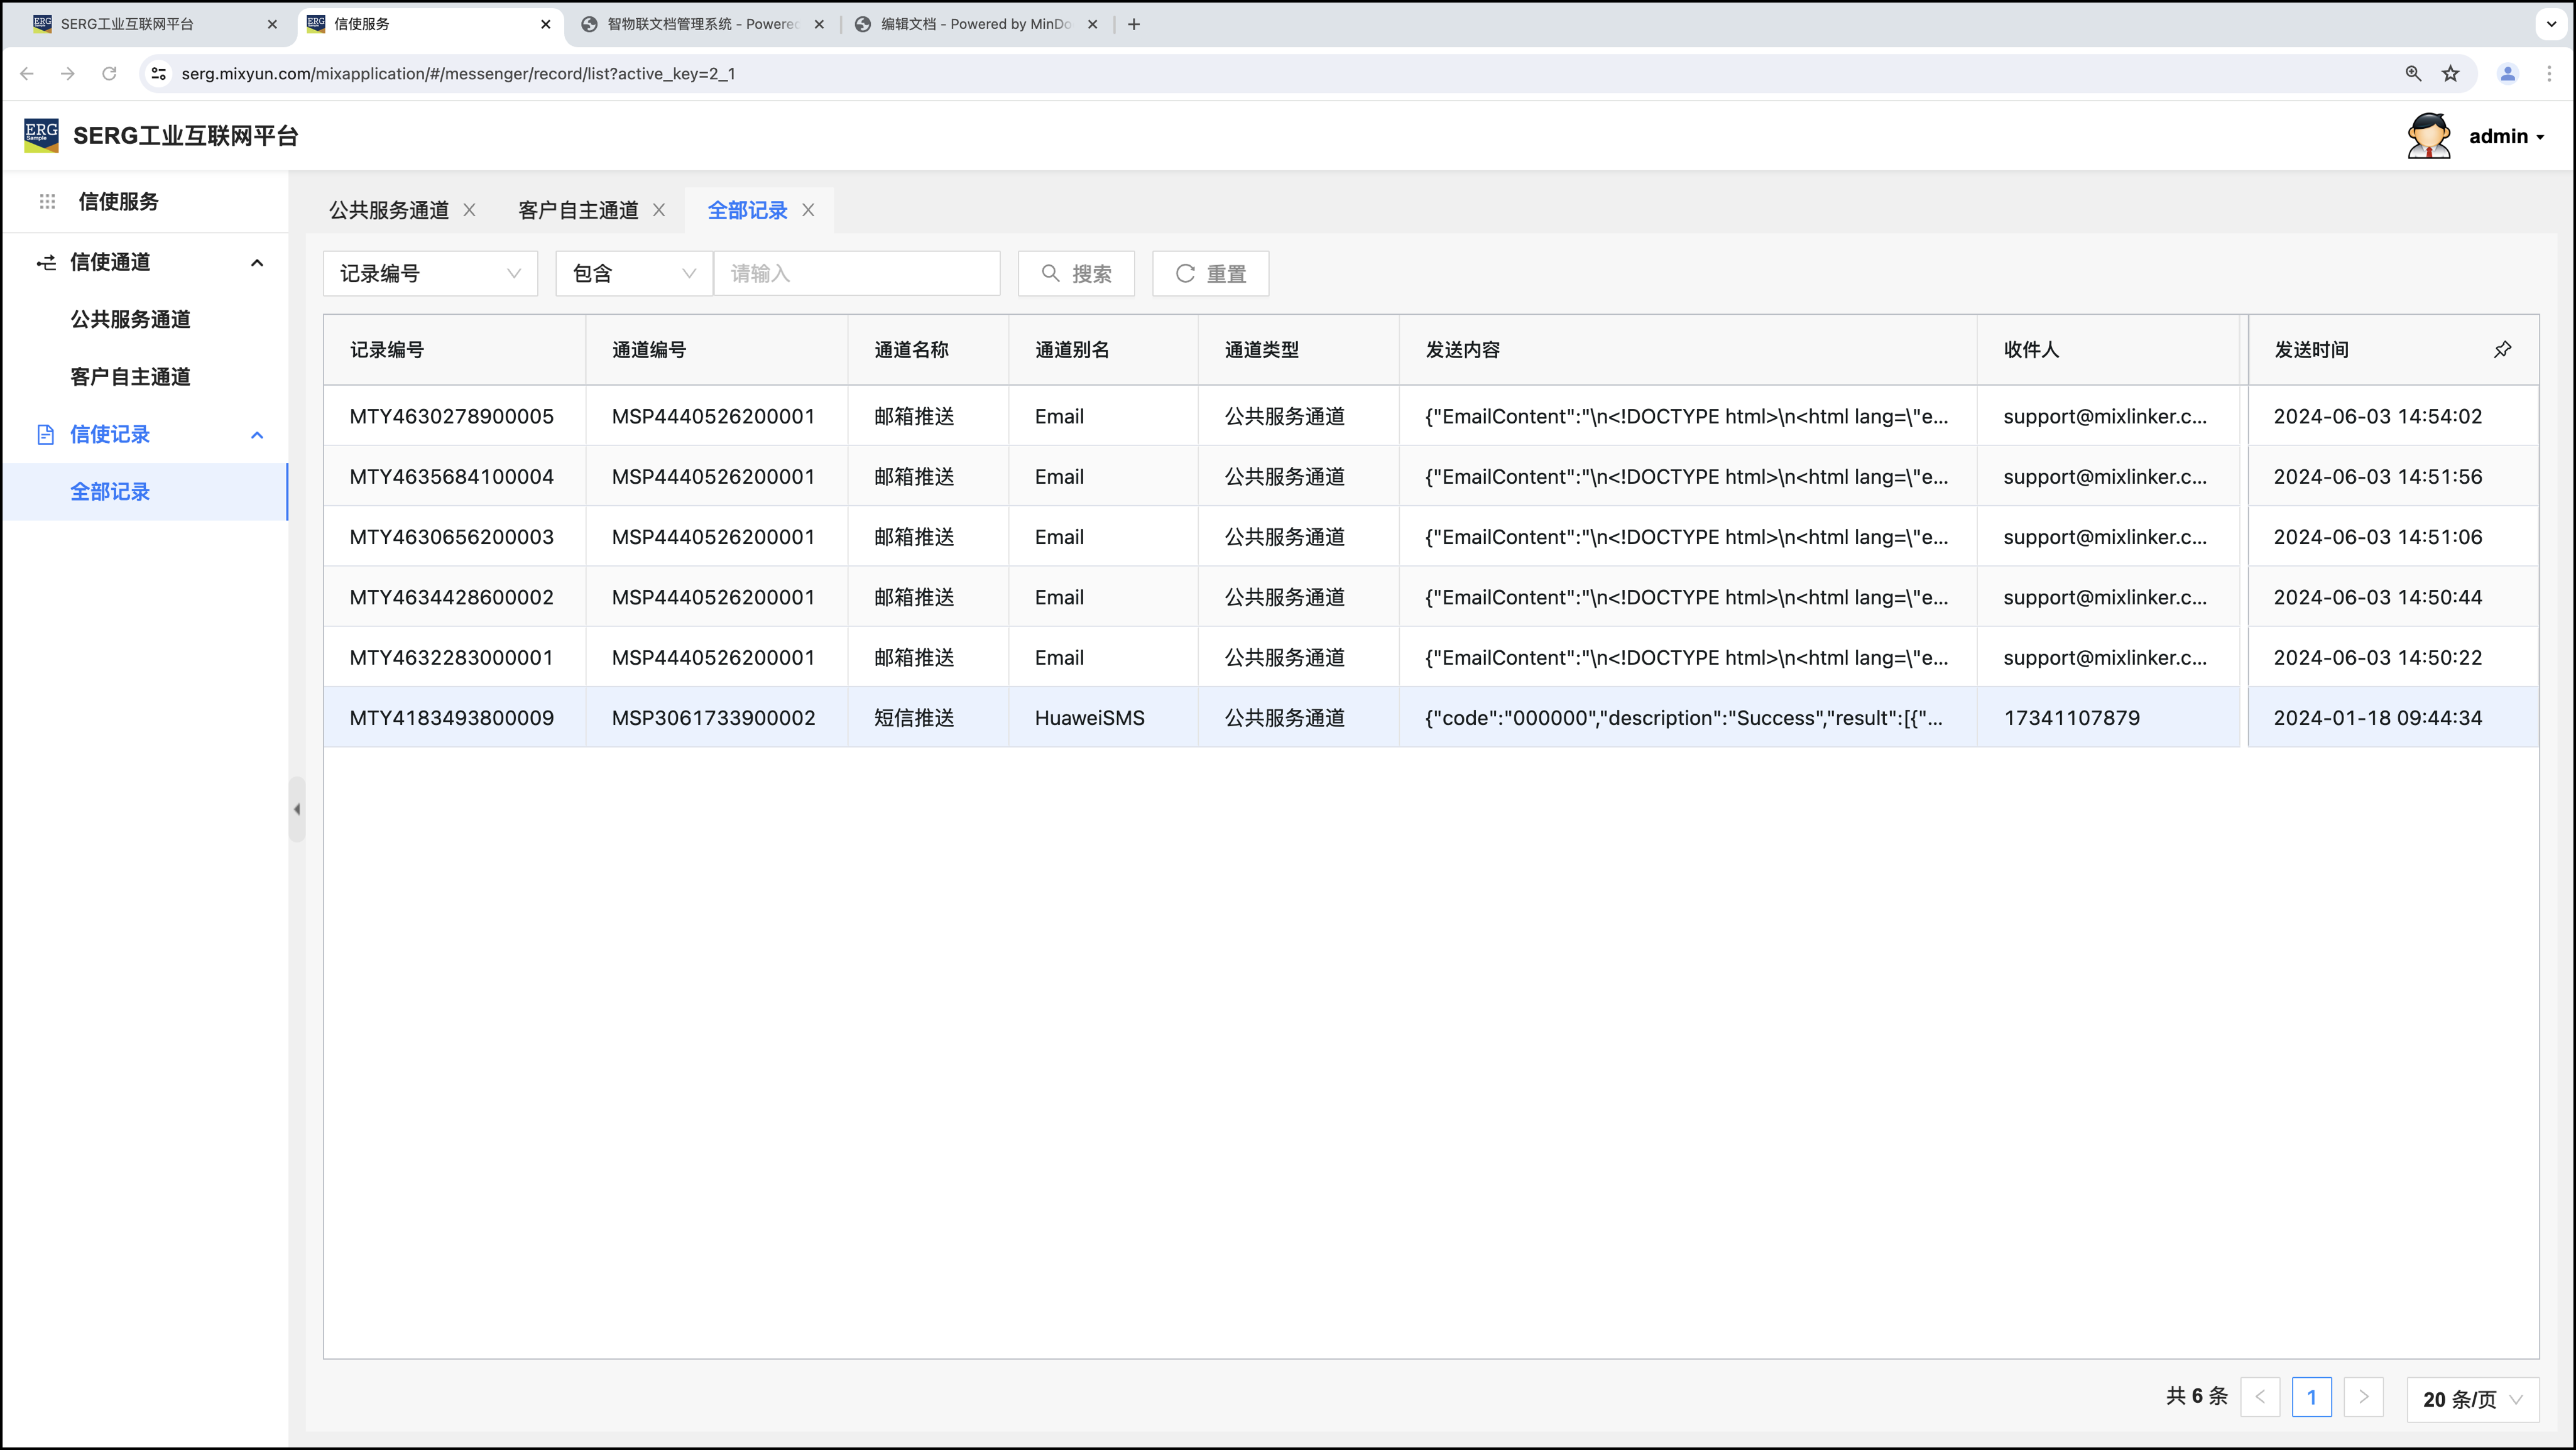This screenshot has width=2576, height=1450.
Task: Open the 记录编号 field dropdown
Action: pyautogui.click(x=430, y=273)
